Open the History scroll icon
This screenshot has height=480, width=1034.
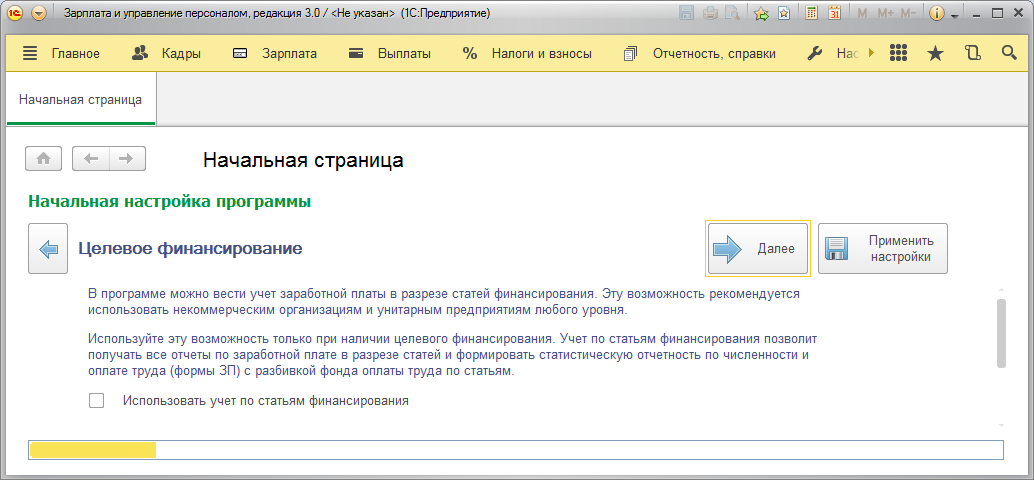click(972, 54)
